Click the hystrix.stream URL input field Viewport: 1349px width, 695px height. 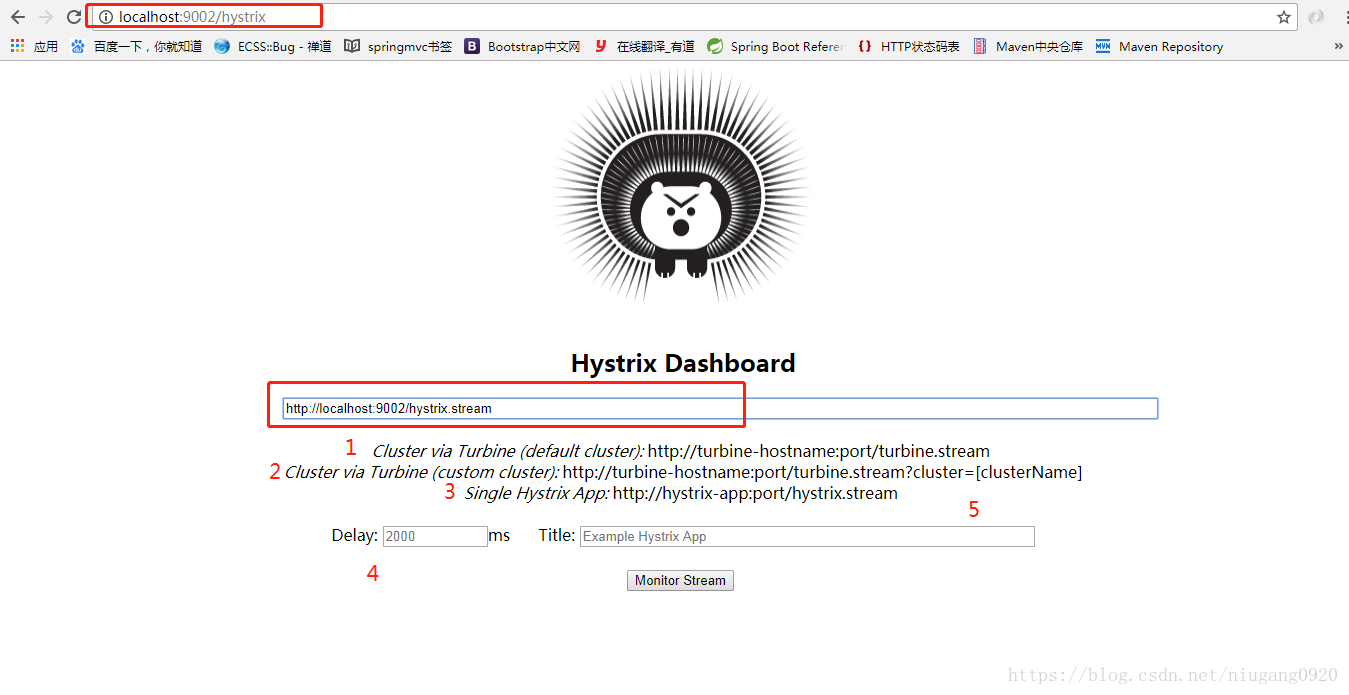point(720,408)
